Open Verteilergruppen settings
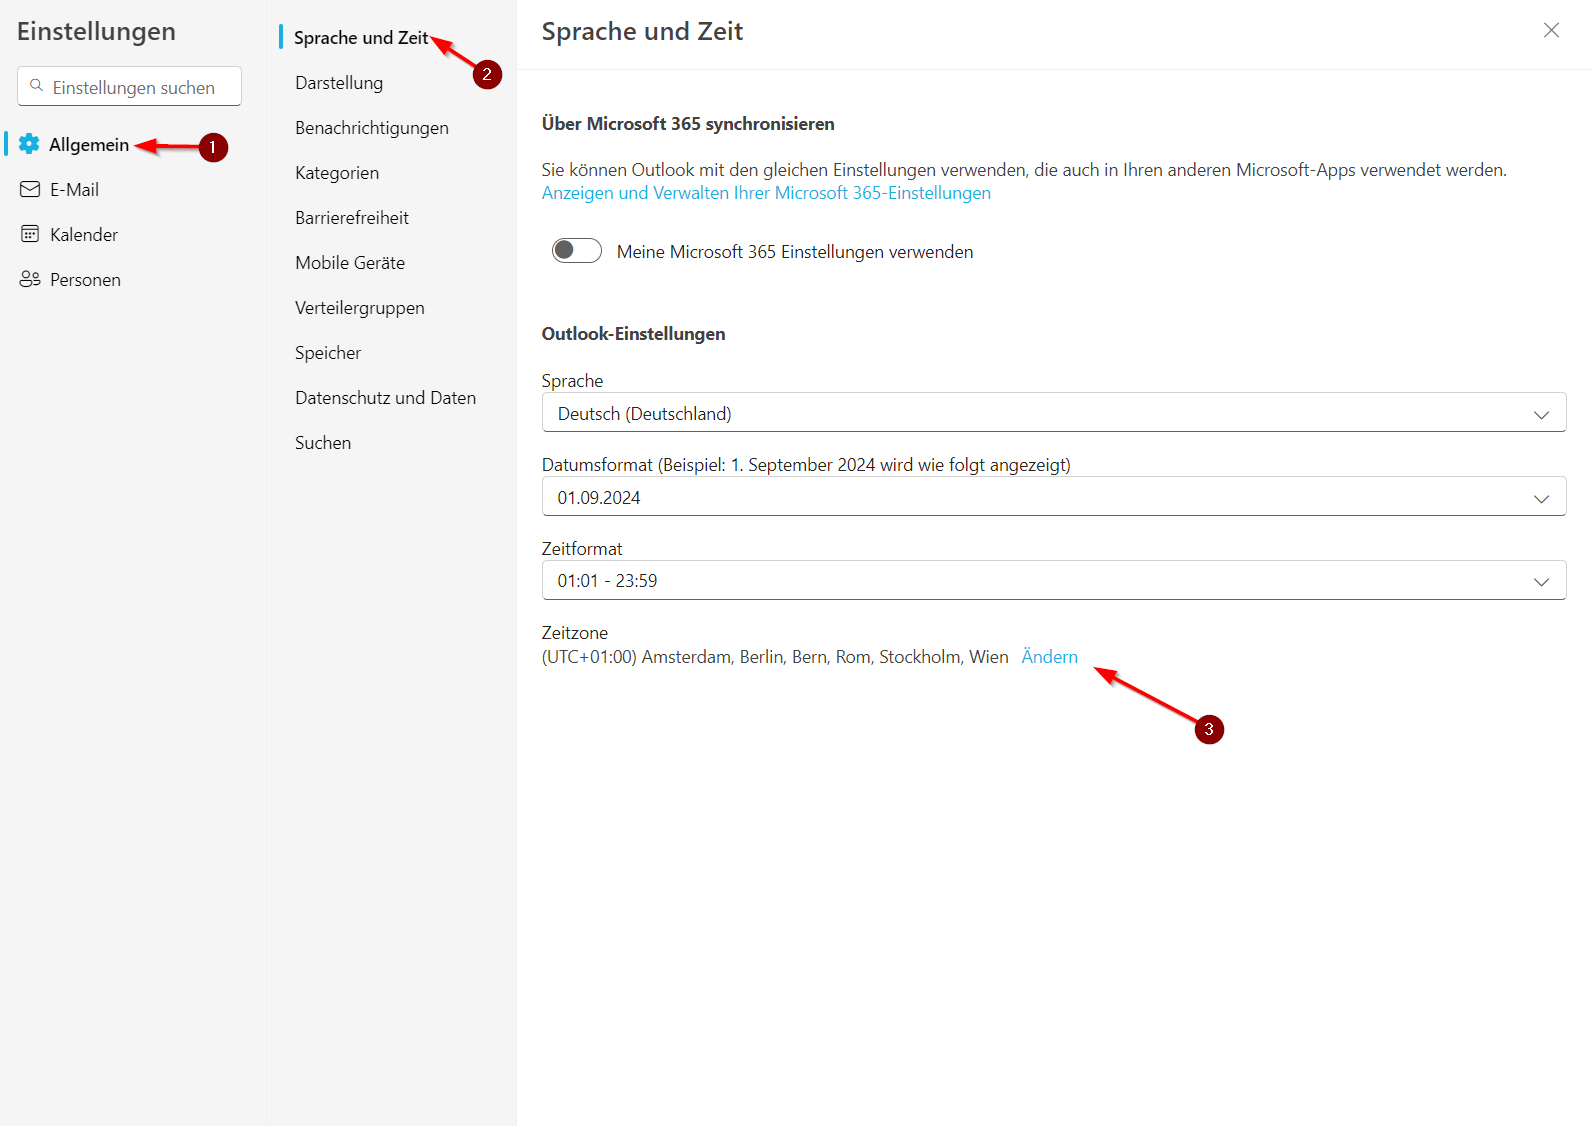This screenshot has height=1126, width=1591. pos(360,308)
